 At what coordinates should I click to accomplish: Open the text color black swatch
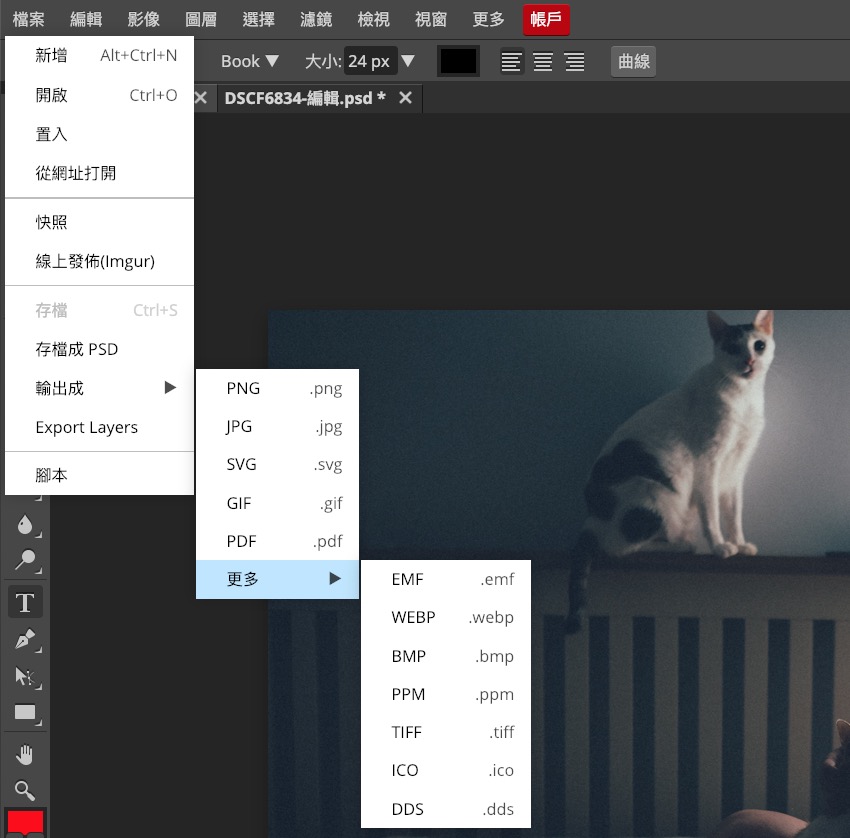coord(458,61)
